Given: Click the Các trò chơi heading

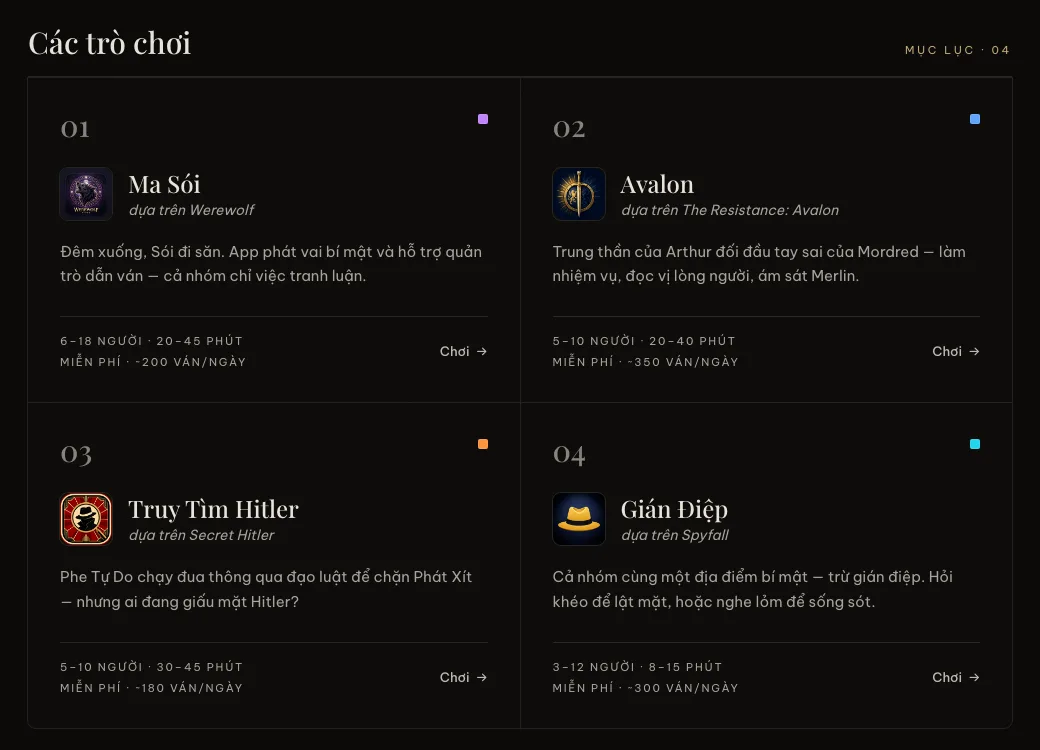Looking at the screenshot, I should point(109,43).
